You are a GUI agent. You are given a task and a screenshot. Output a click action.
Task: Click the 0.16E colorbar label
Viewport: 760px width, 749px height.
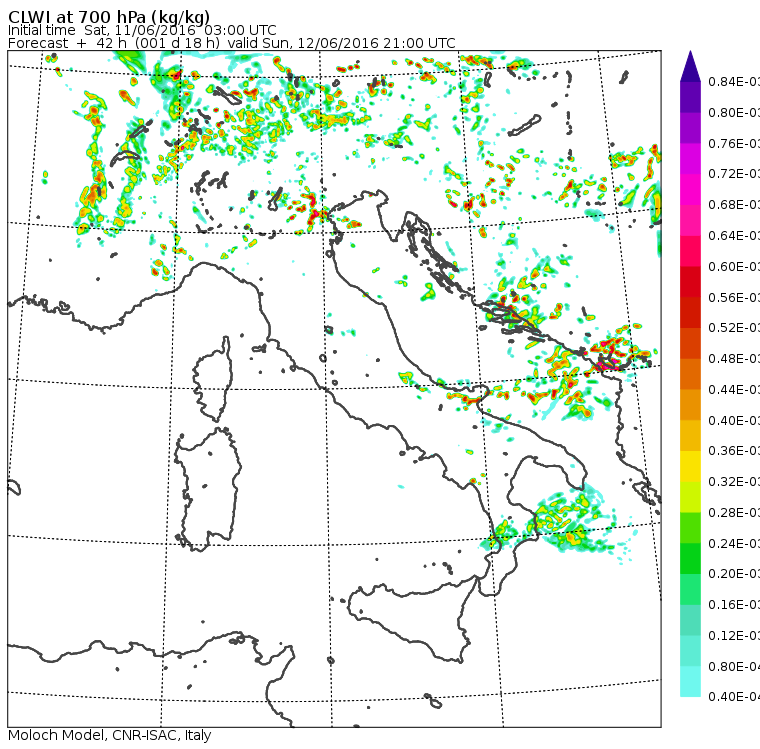tap(734, 605)
